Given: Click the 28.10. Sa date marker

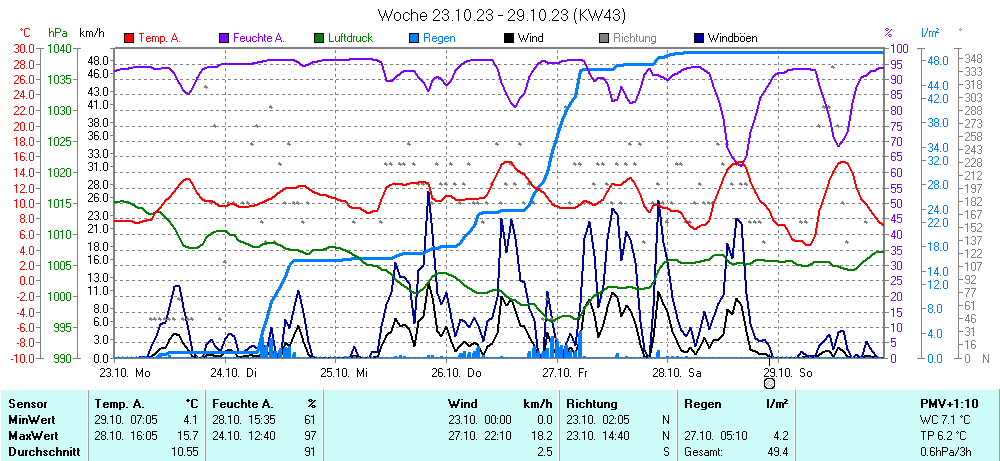Looking at the screenshot, I should [x=678, y=372].
